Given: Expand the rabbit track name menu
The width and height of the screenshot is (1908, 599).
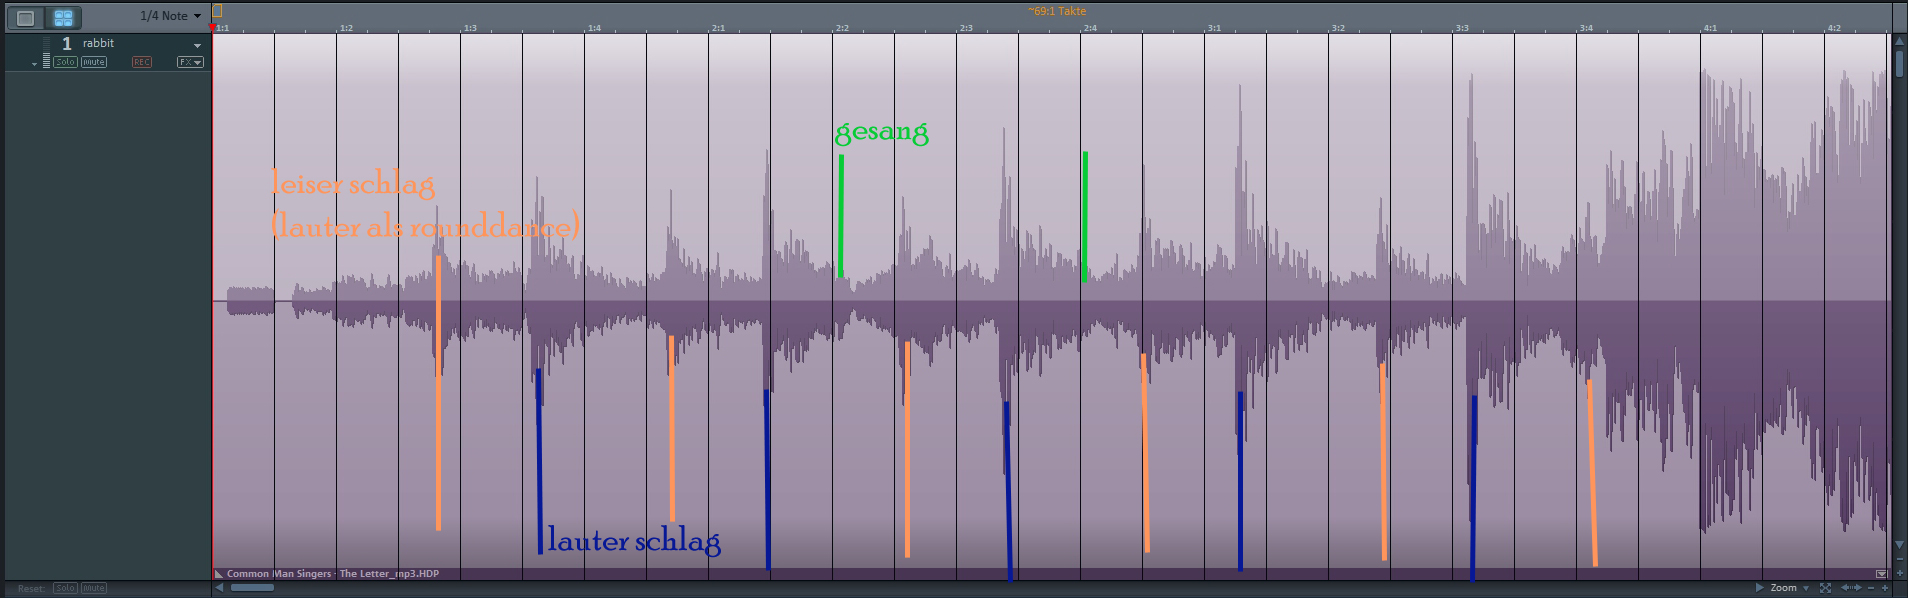Looking at the screenshot, I should point(197,45).
